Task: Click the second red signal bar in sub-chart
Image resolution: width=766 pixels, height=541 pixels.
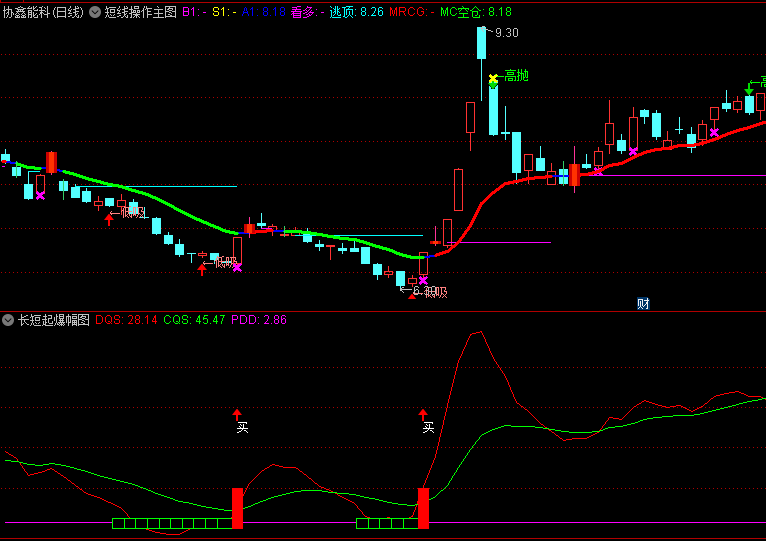Action: pyautogui.click(x=423, y=508)
